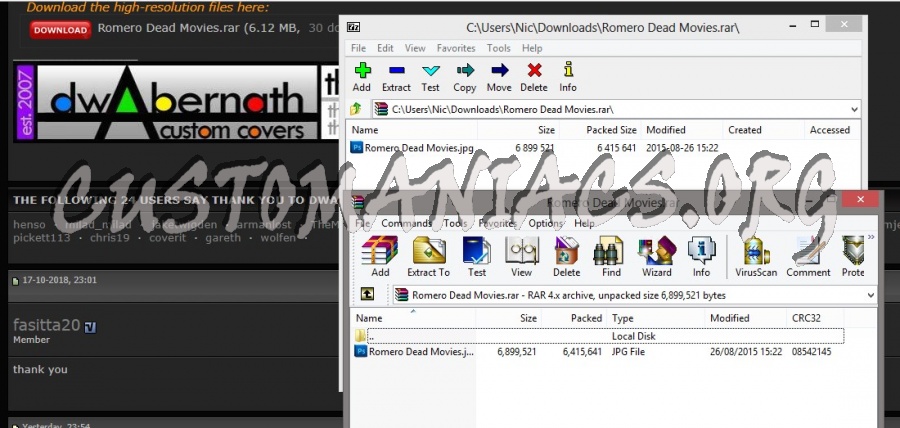Image resolution: width=900 pixels, height=428 pixels.
Task: Open Edit menu in 7-Zip
Action: [x=385, y=48]
